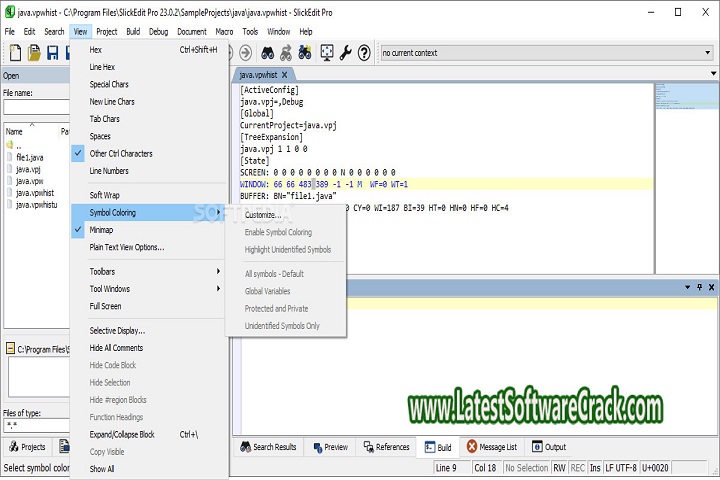Viewport: 720px width, 480px height.
Task: Expand the Toolbars submenu
Action: pos(148,271)
